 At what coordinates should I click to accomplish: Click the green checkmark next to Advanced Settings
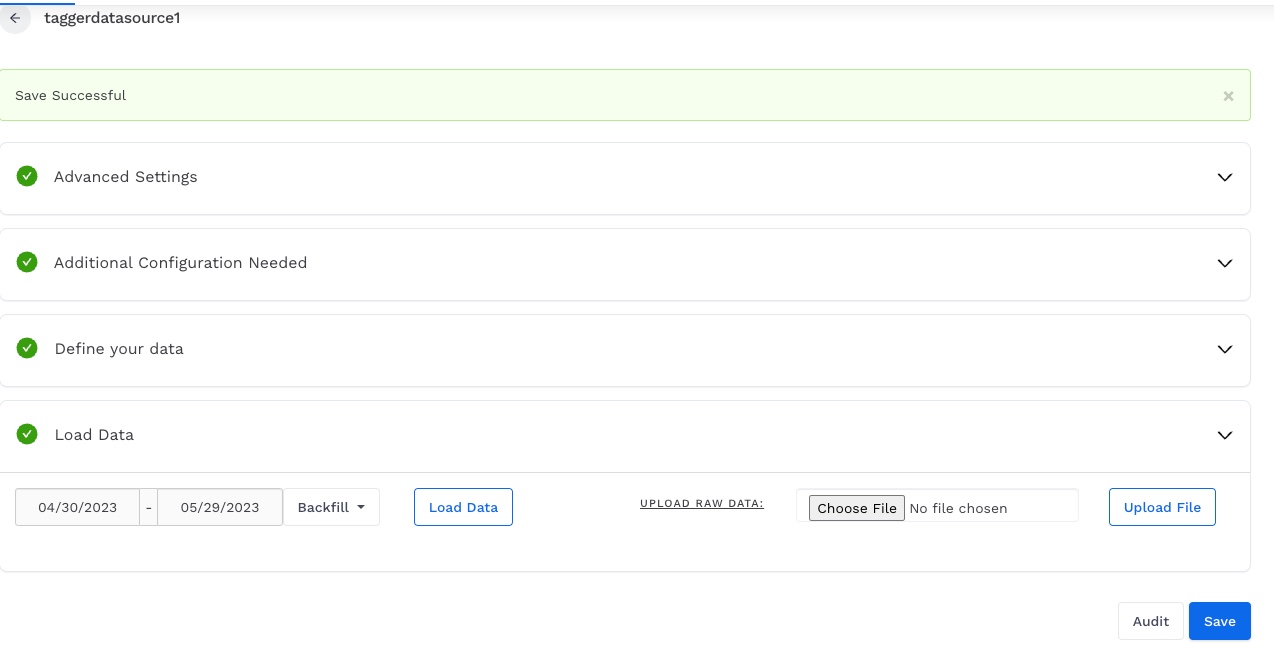point(27,176)
